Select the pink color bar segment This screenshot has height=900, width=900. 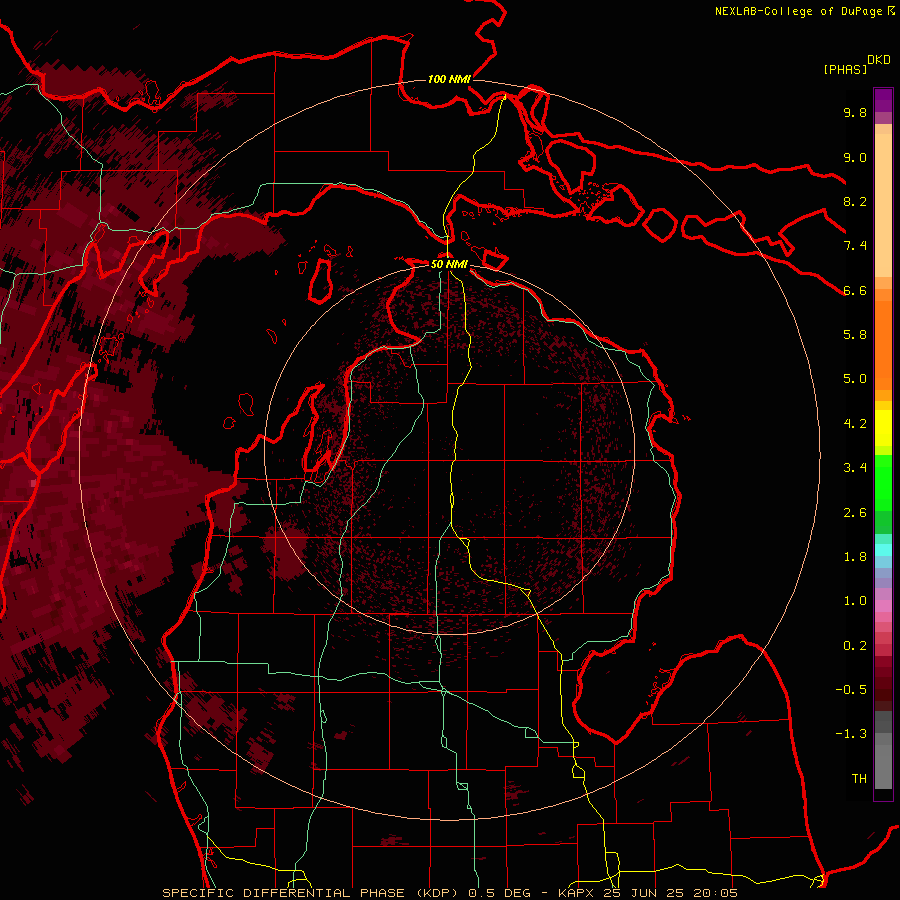(x=883, y=606)
